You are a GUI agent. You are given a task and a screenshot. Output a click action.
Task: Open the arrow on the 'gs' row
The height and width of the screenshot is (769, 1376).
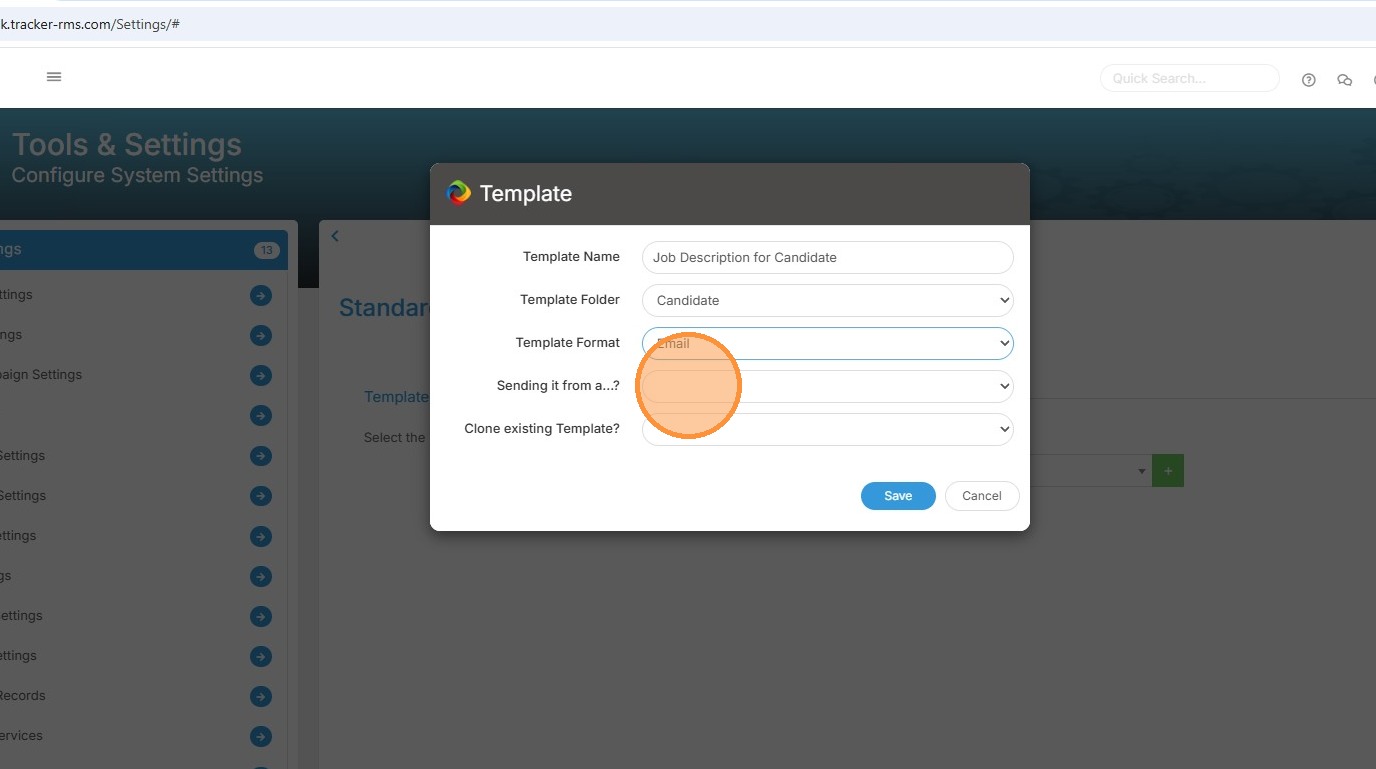point(261,576)
